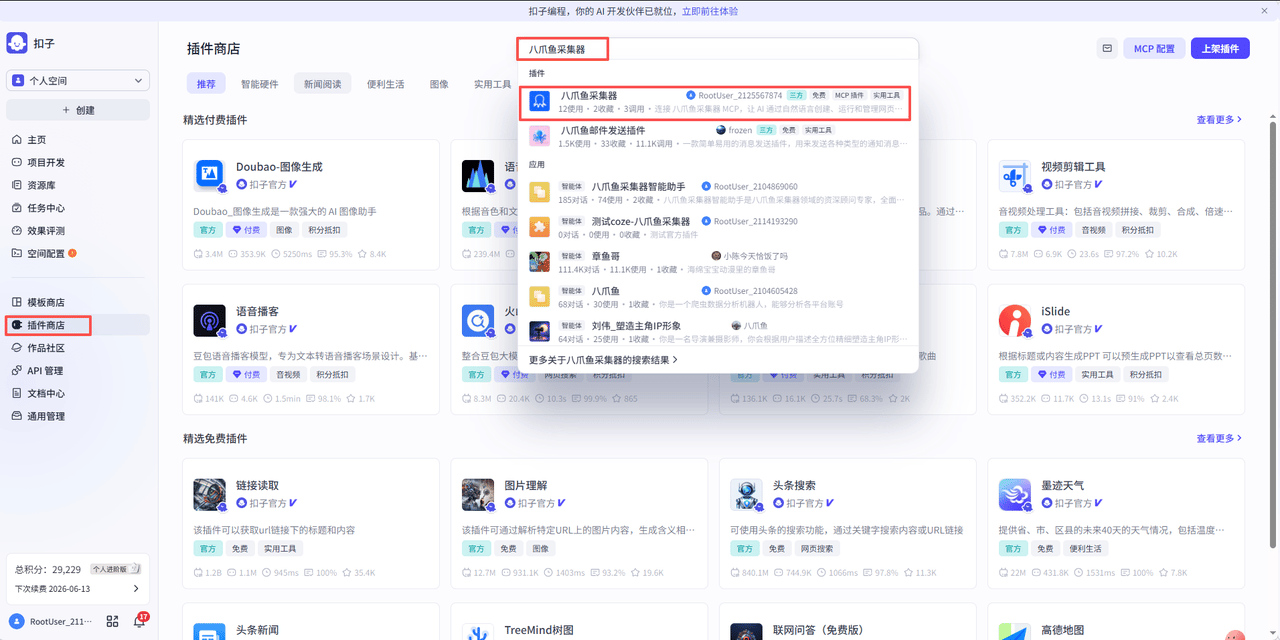Click the 上架插件 button

1220,48
